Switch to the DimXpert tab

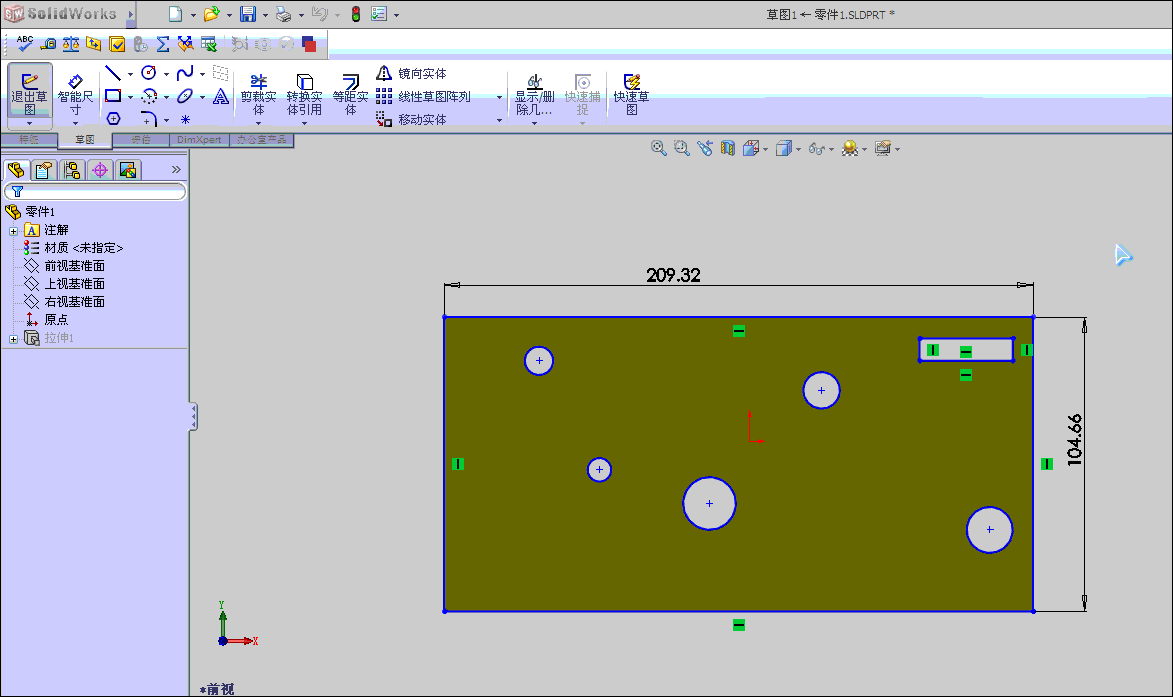(199, 140)
